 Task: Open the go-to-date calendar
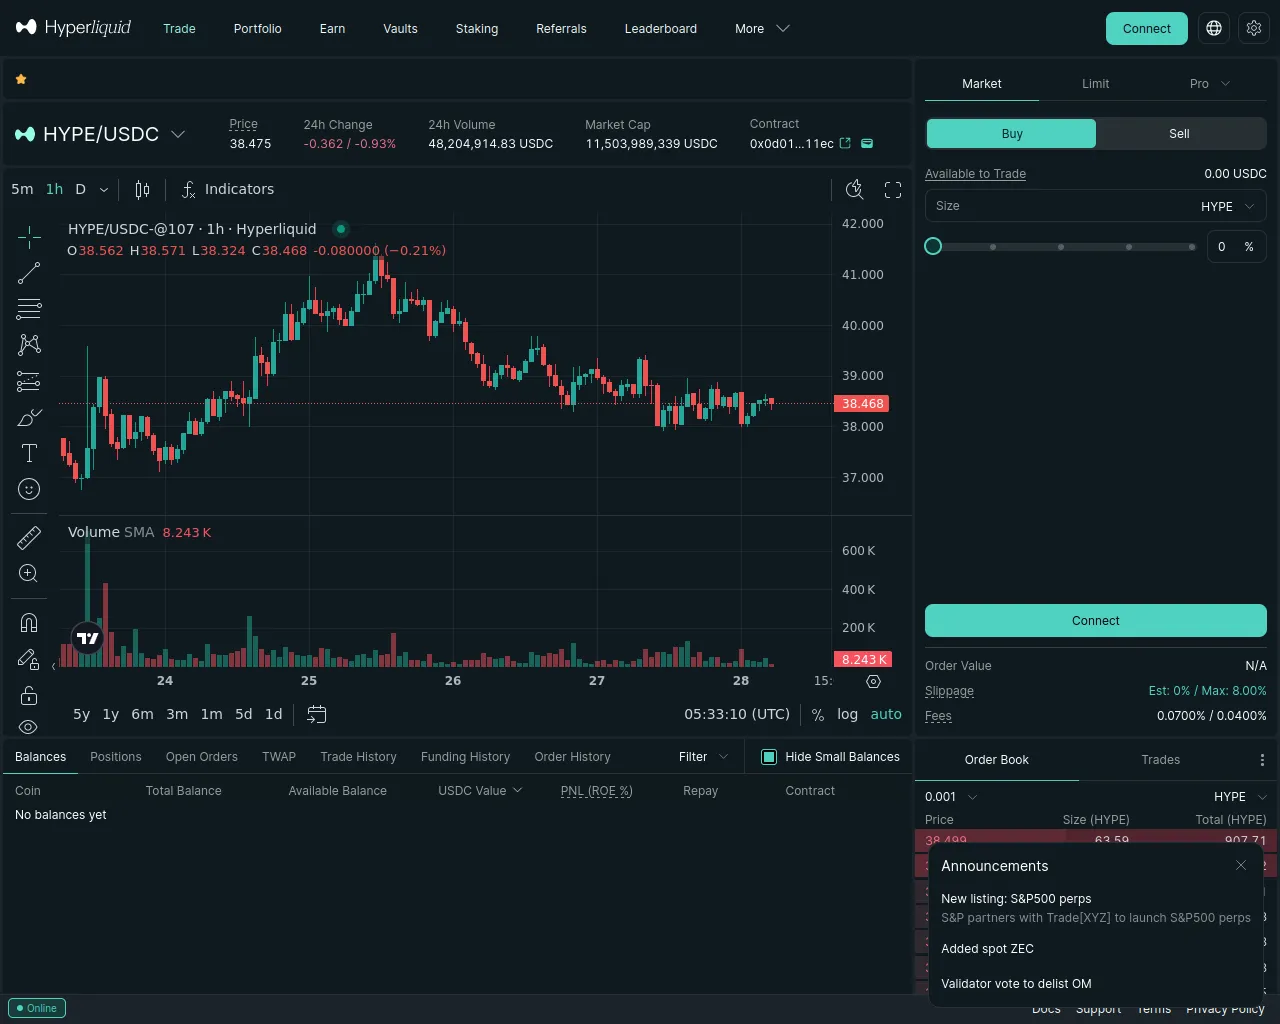[x=317, y=714]
